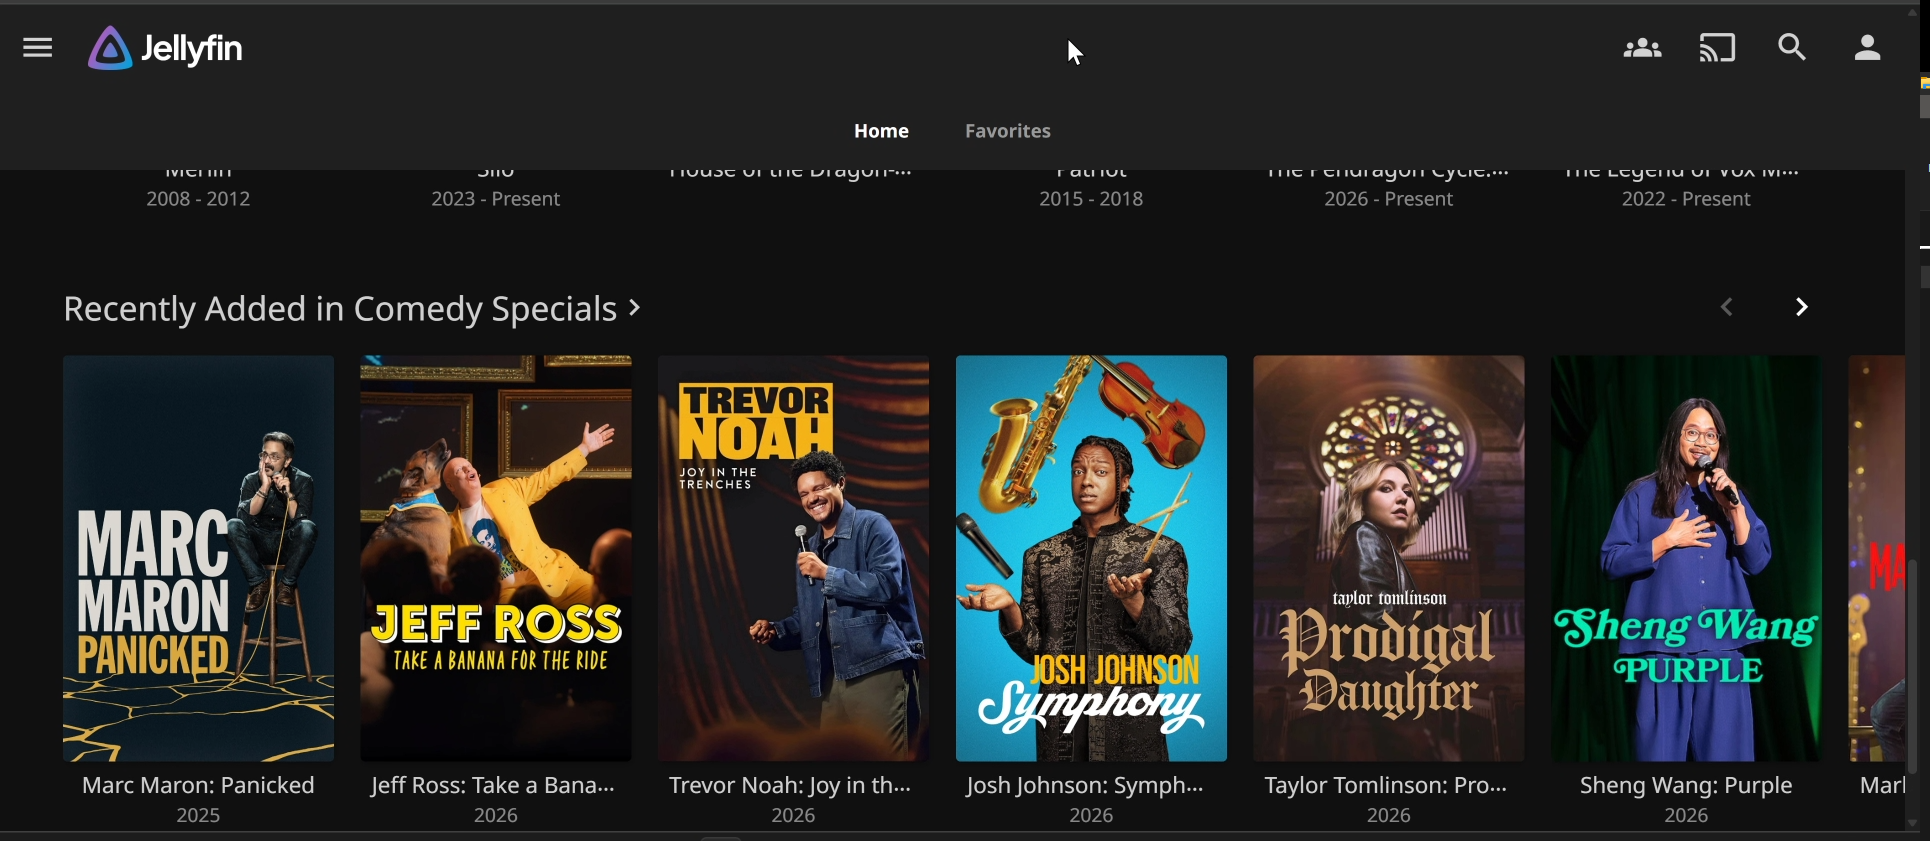This screenshot has width=1930, height=841.
Task: Click the 2025 year under Marc Maron
Action: pos(198,816)
